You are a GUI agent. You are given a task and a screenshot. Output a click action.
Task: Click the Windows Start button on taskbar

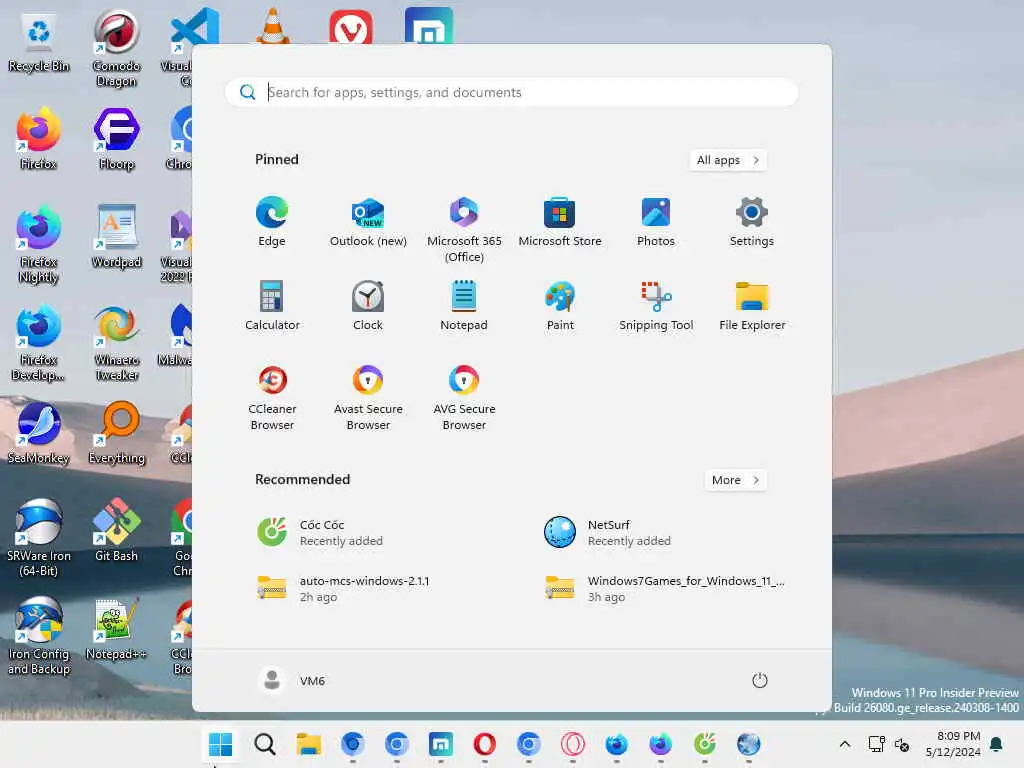220,744
